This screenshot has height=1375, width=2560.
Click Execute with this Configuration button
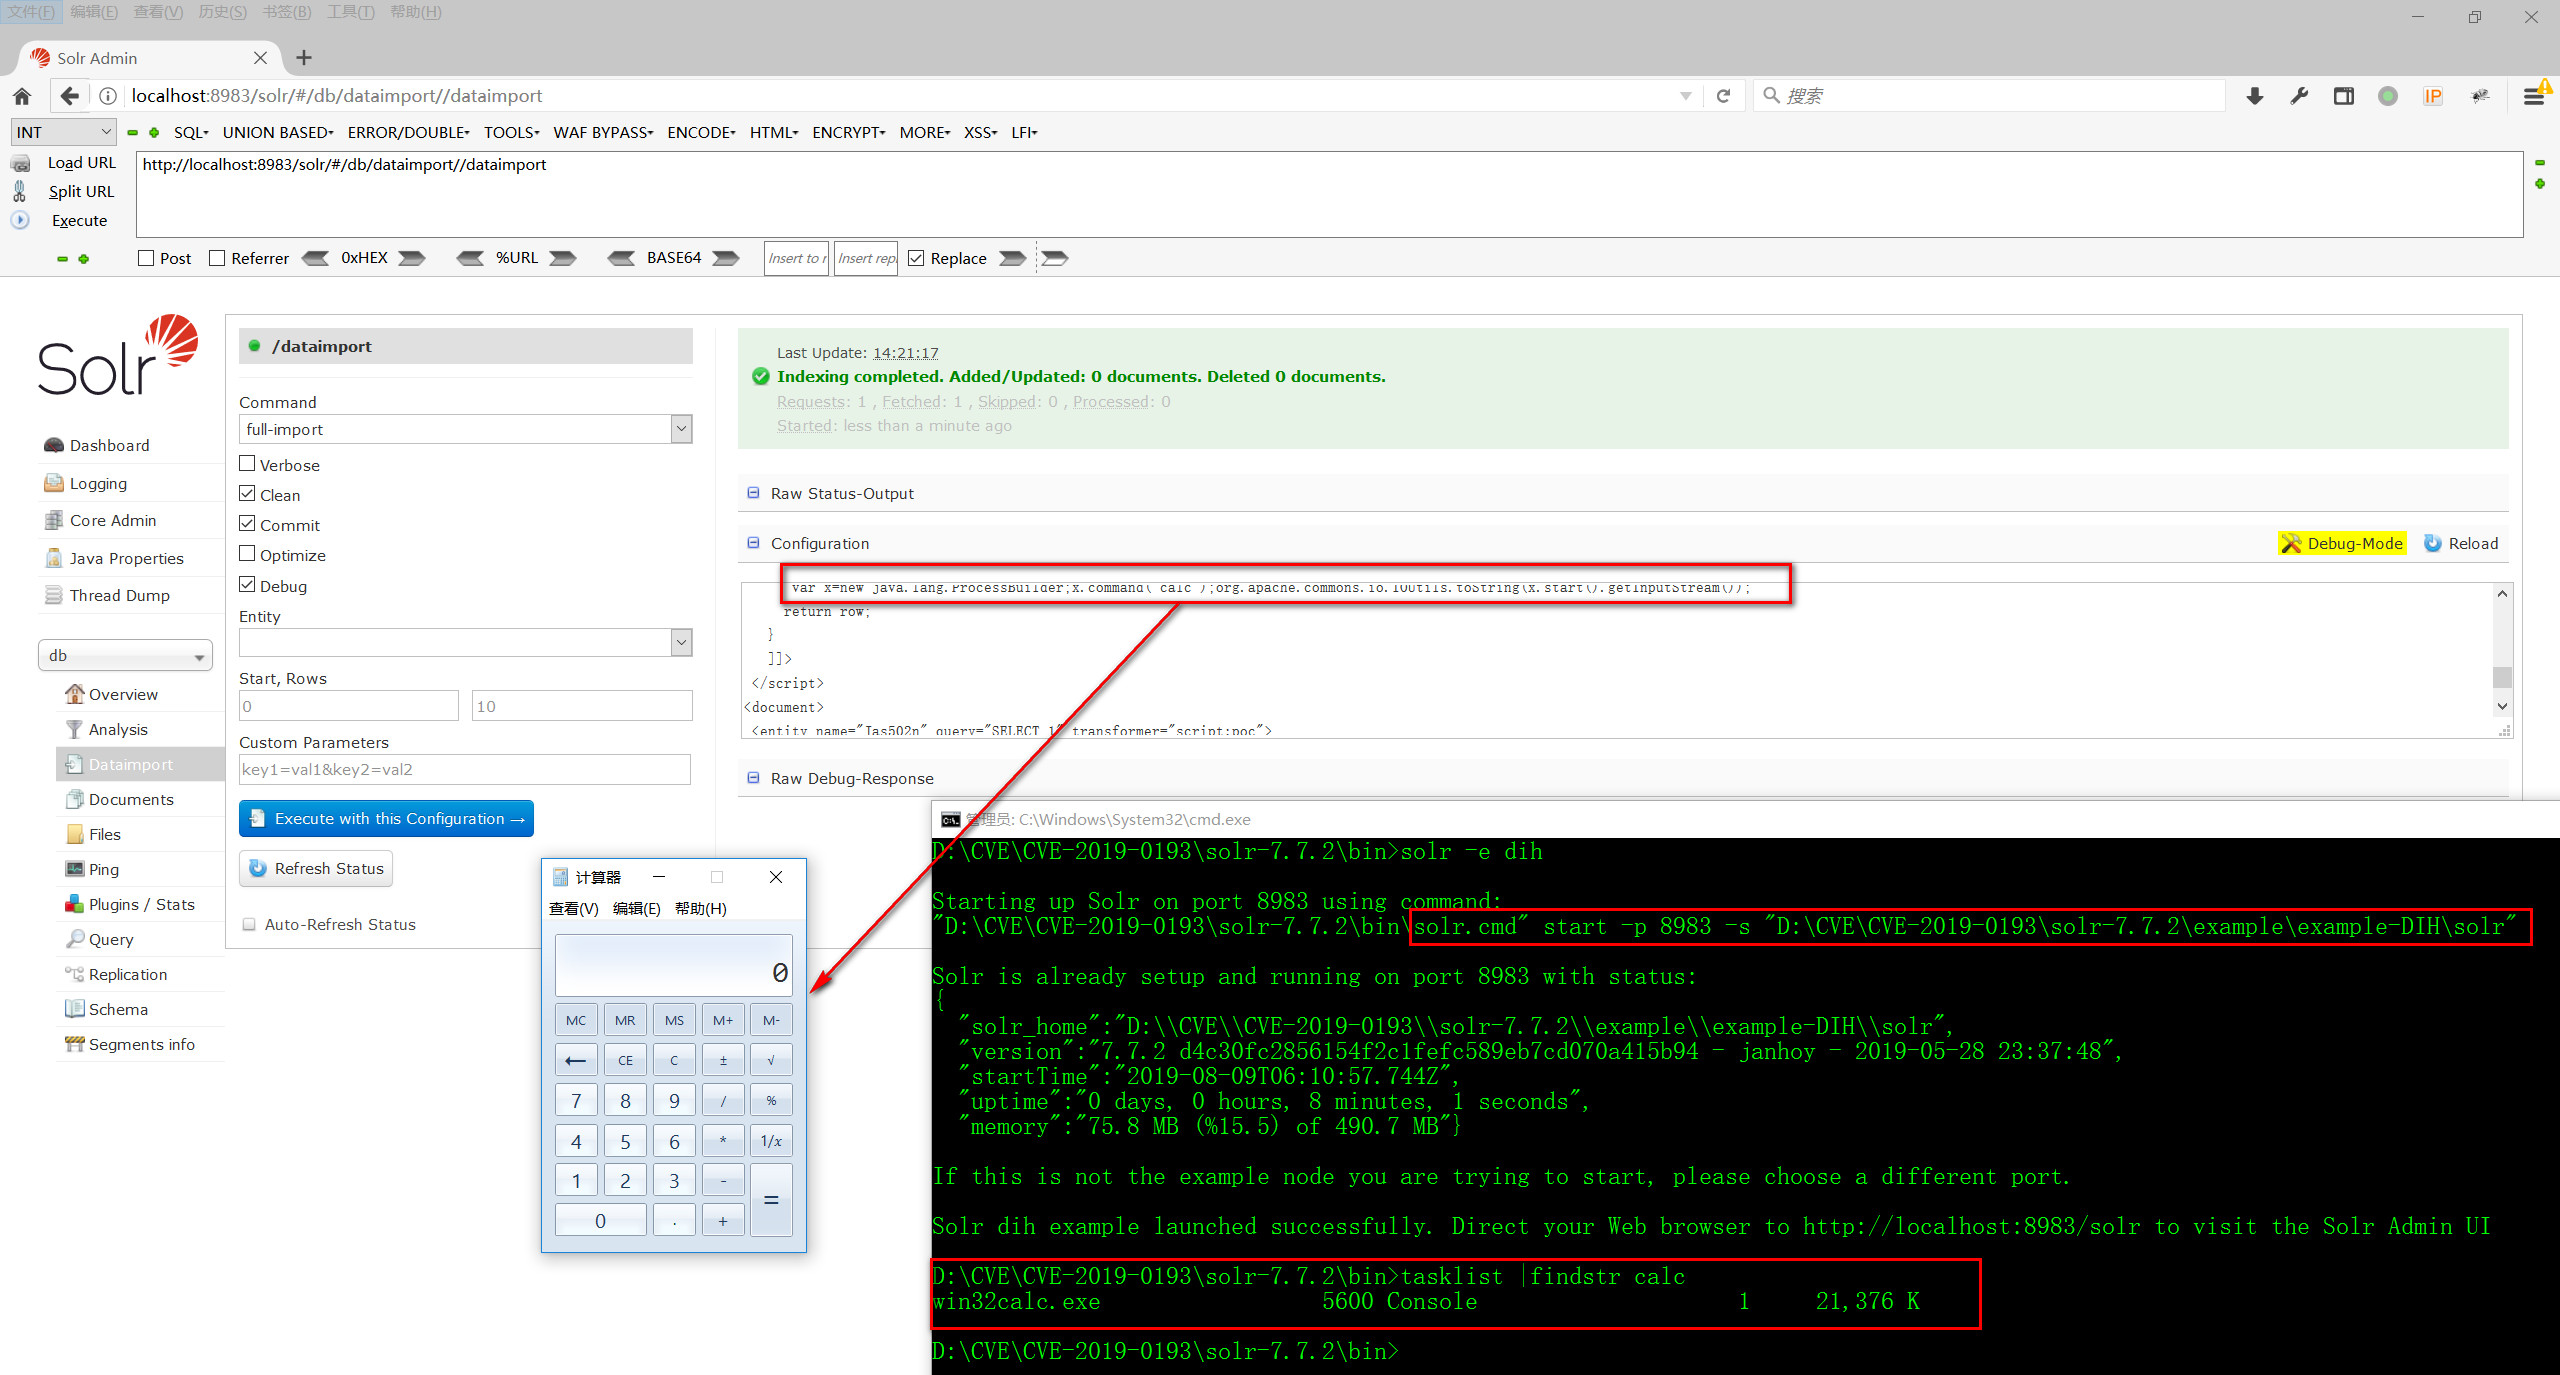pyautogui.click(x=386, y=818)
